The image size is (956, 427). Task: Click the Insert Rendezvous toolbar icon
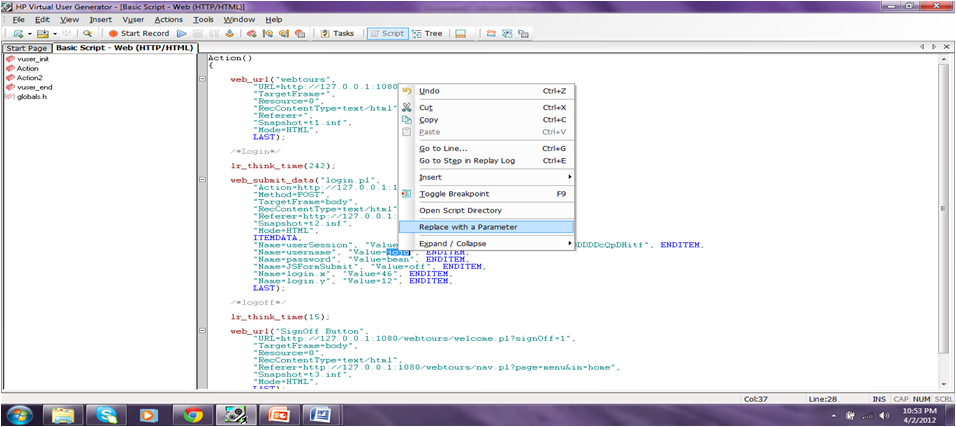coord(284,34)
